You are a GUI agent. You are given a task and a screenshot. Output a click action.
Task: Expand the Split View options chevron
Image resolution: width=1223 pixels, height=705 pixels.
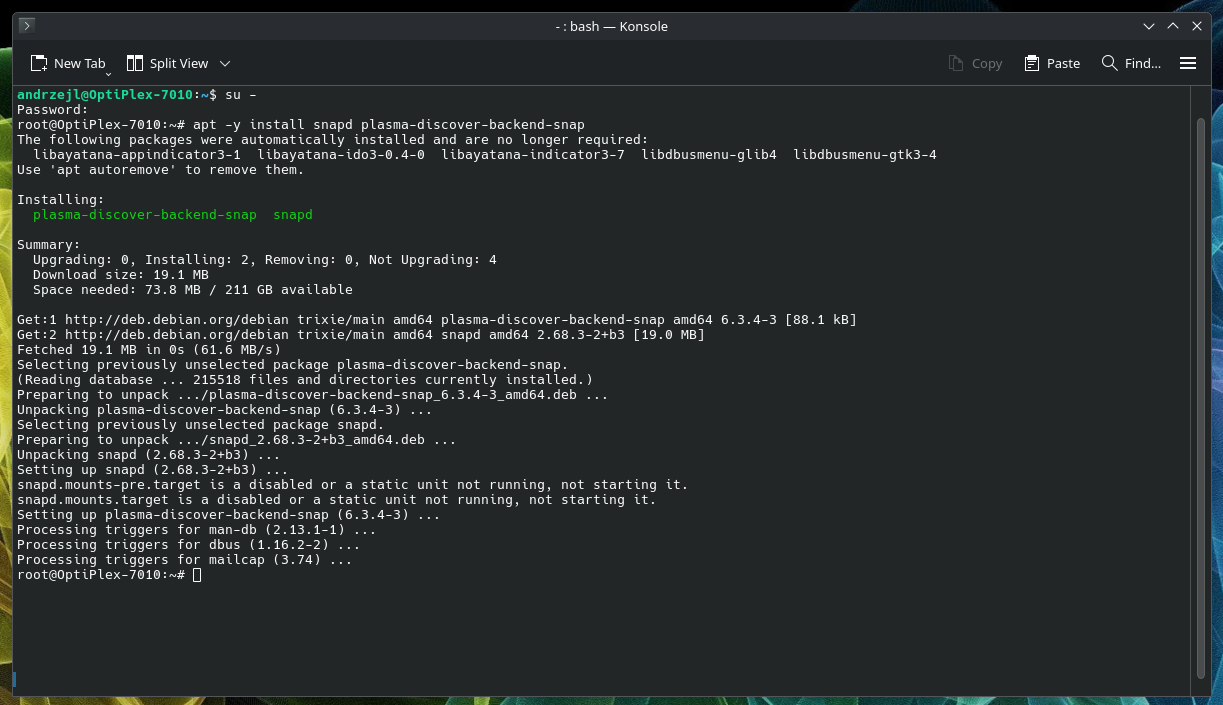(x=225, y=63)
